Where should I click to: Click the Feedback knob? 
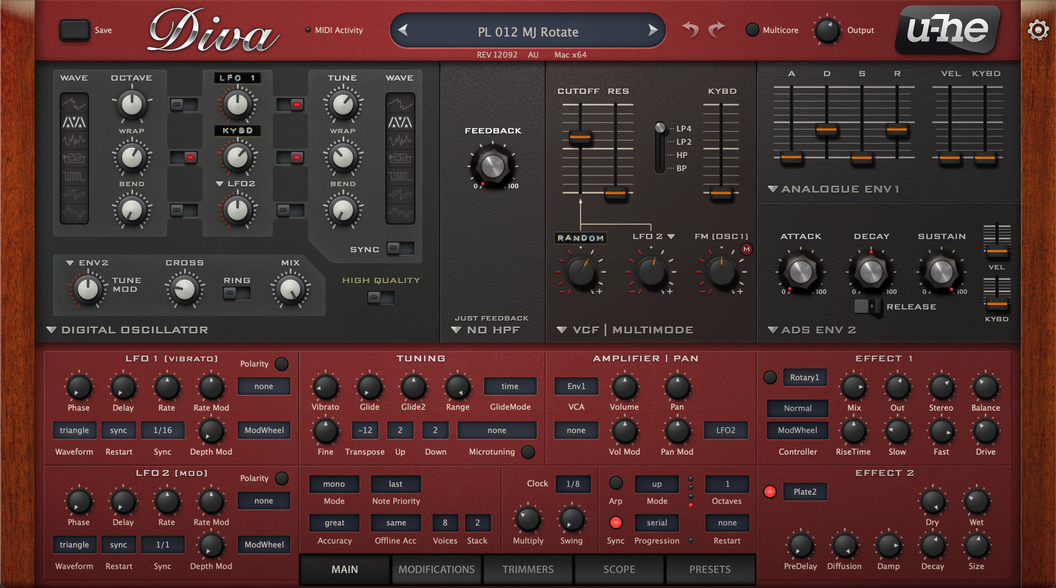[x=493, y=165]
